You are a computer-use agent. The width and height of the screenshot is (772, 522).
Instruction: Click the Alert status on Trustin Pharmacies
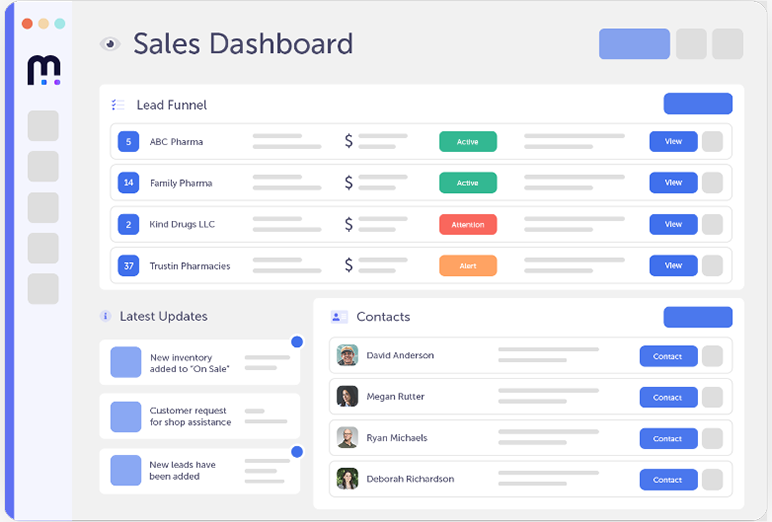(x=467, y=266)
